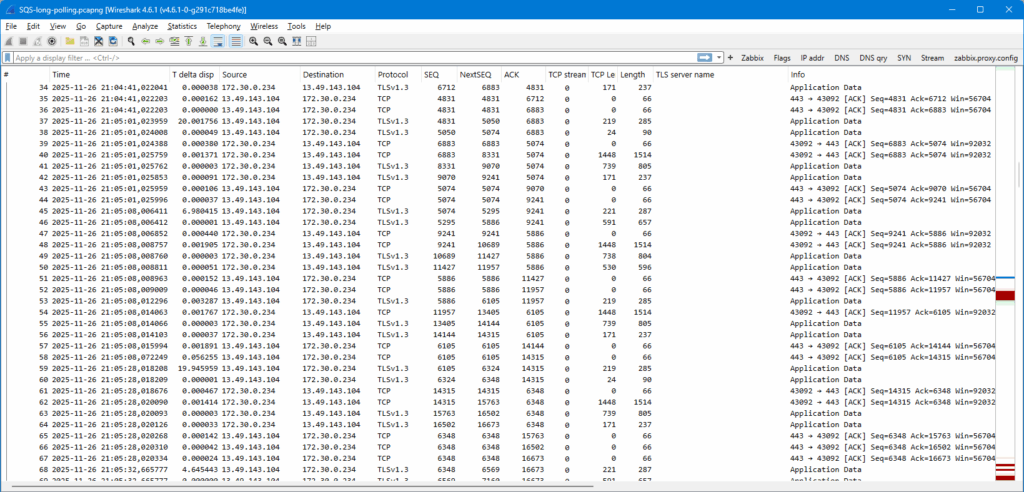Add a filter button with plus icon
The height and width of the screenshot is (492, 1024).
(730, 58)
